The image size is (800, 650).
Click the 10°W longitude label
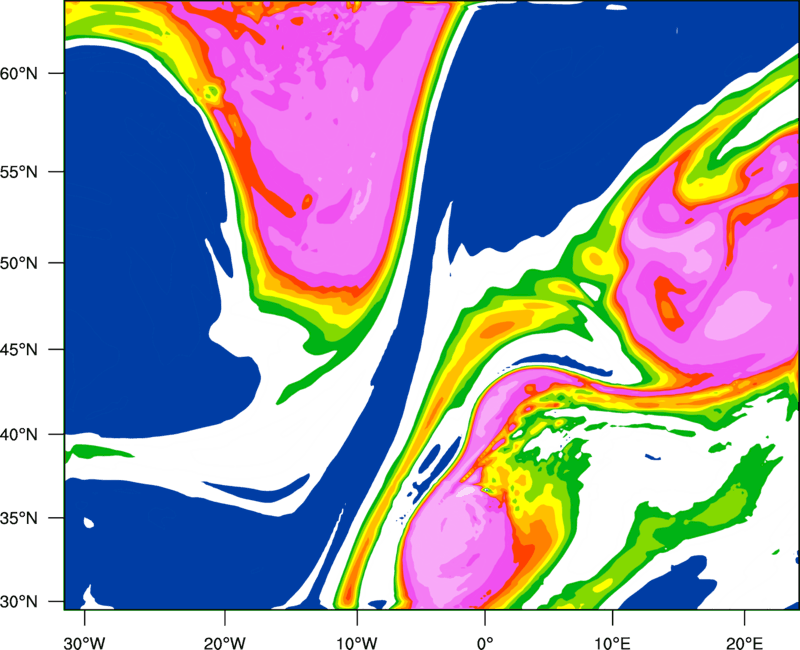point(357,643)
